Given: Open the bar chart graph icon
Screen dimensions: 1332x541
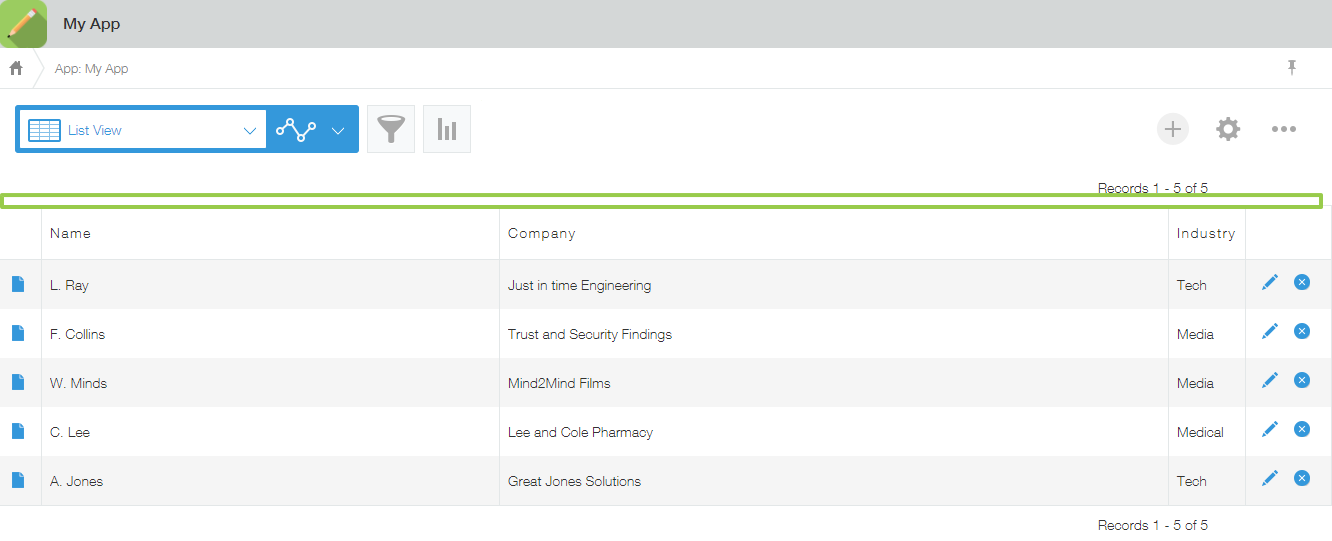Looking at the screenshot, I should pyautogui.click(x=447, y=129).
